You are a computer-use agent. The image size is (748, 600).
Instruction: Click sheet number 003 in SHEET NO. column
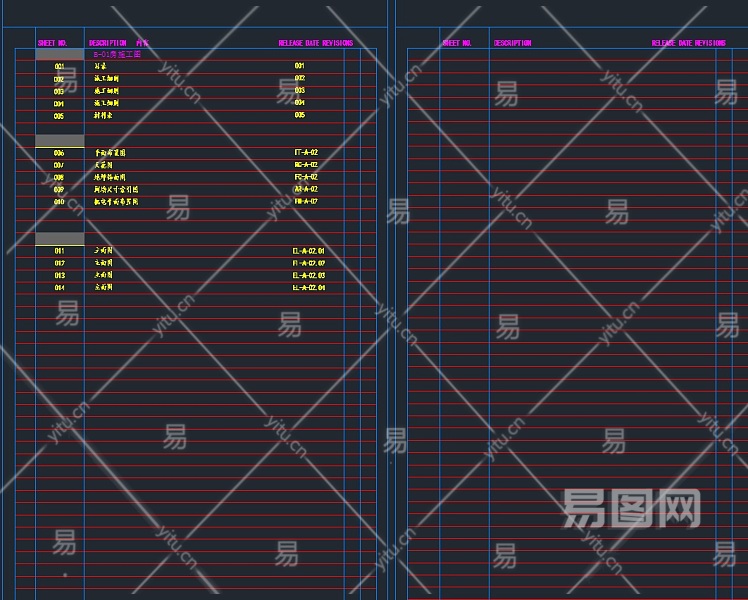click(59, 92)
